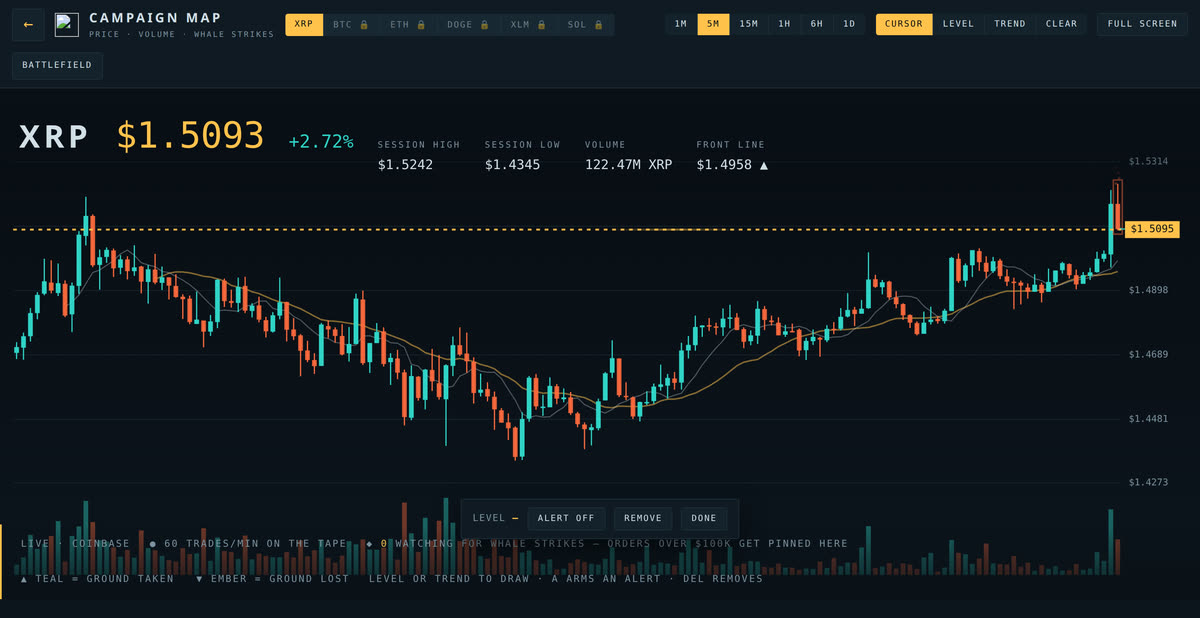Toggle the Alert Off button for the level
The height and width of the screenshot is (618, 1200).
pos(566,518)
